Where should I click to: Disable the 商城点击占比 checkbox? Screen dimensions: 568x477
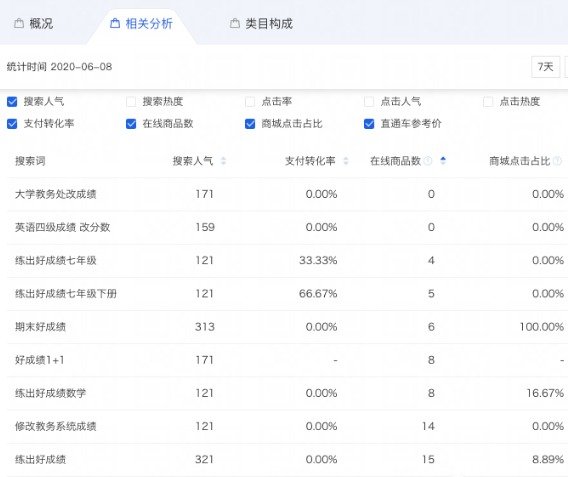click(250, 124)
